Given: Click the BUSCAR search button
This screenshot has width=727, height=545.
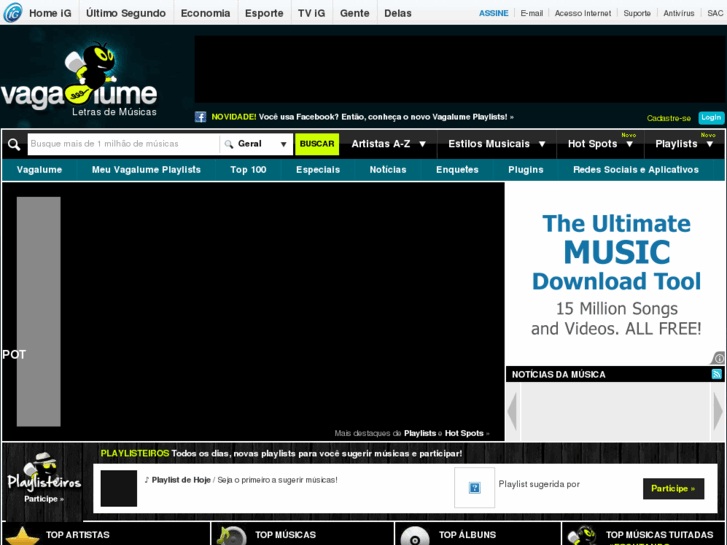Looking at the screenshot, I should [x=317, y=144].
